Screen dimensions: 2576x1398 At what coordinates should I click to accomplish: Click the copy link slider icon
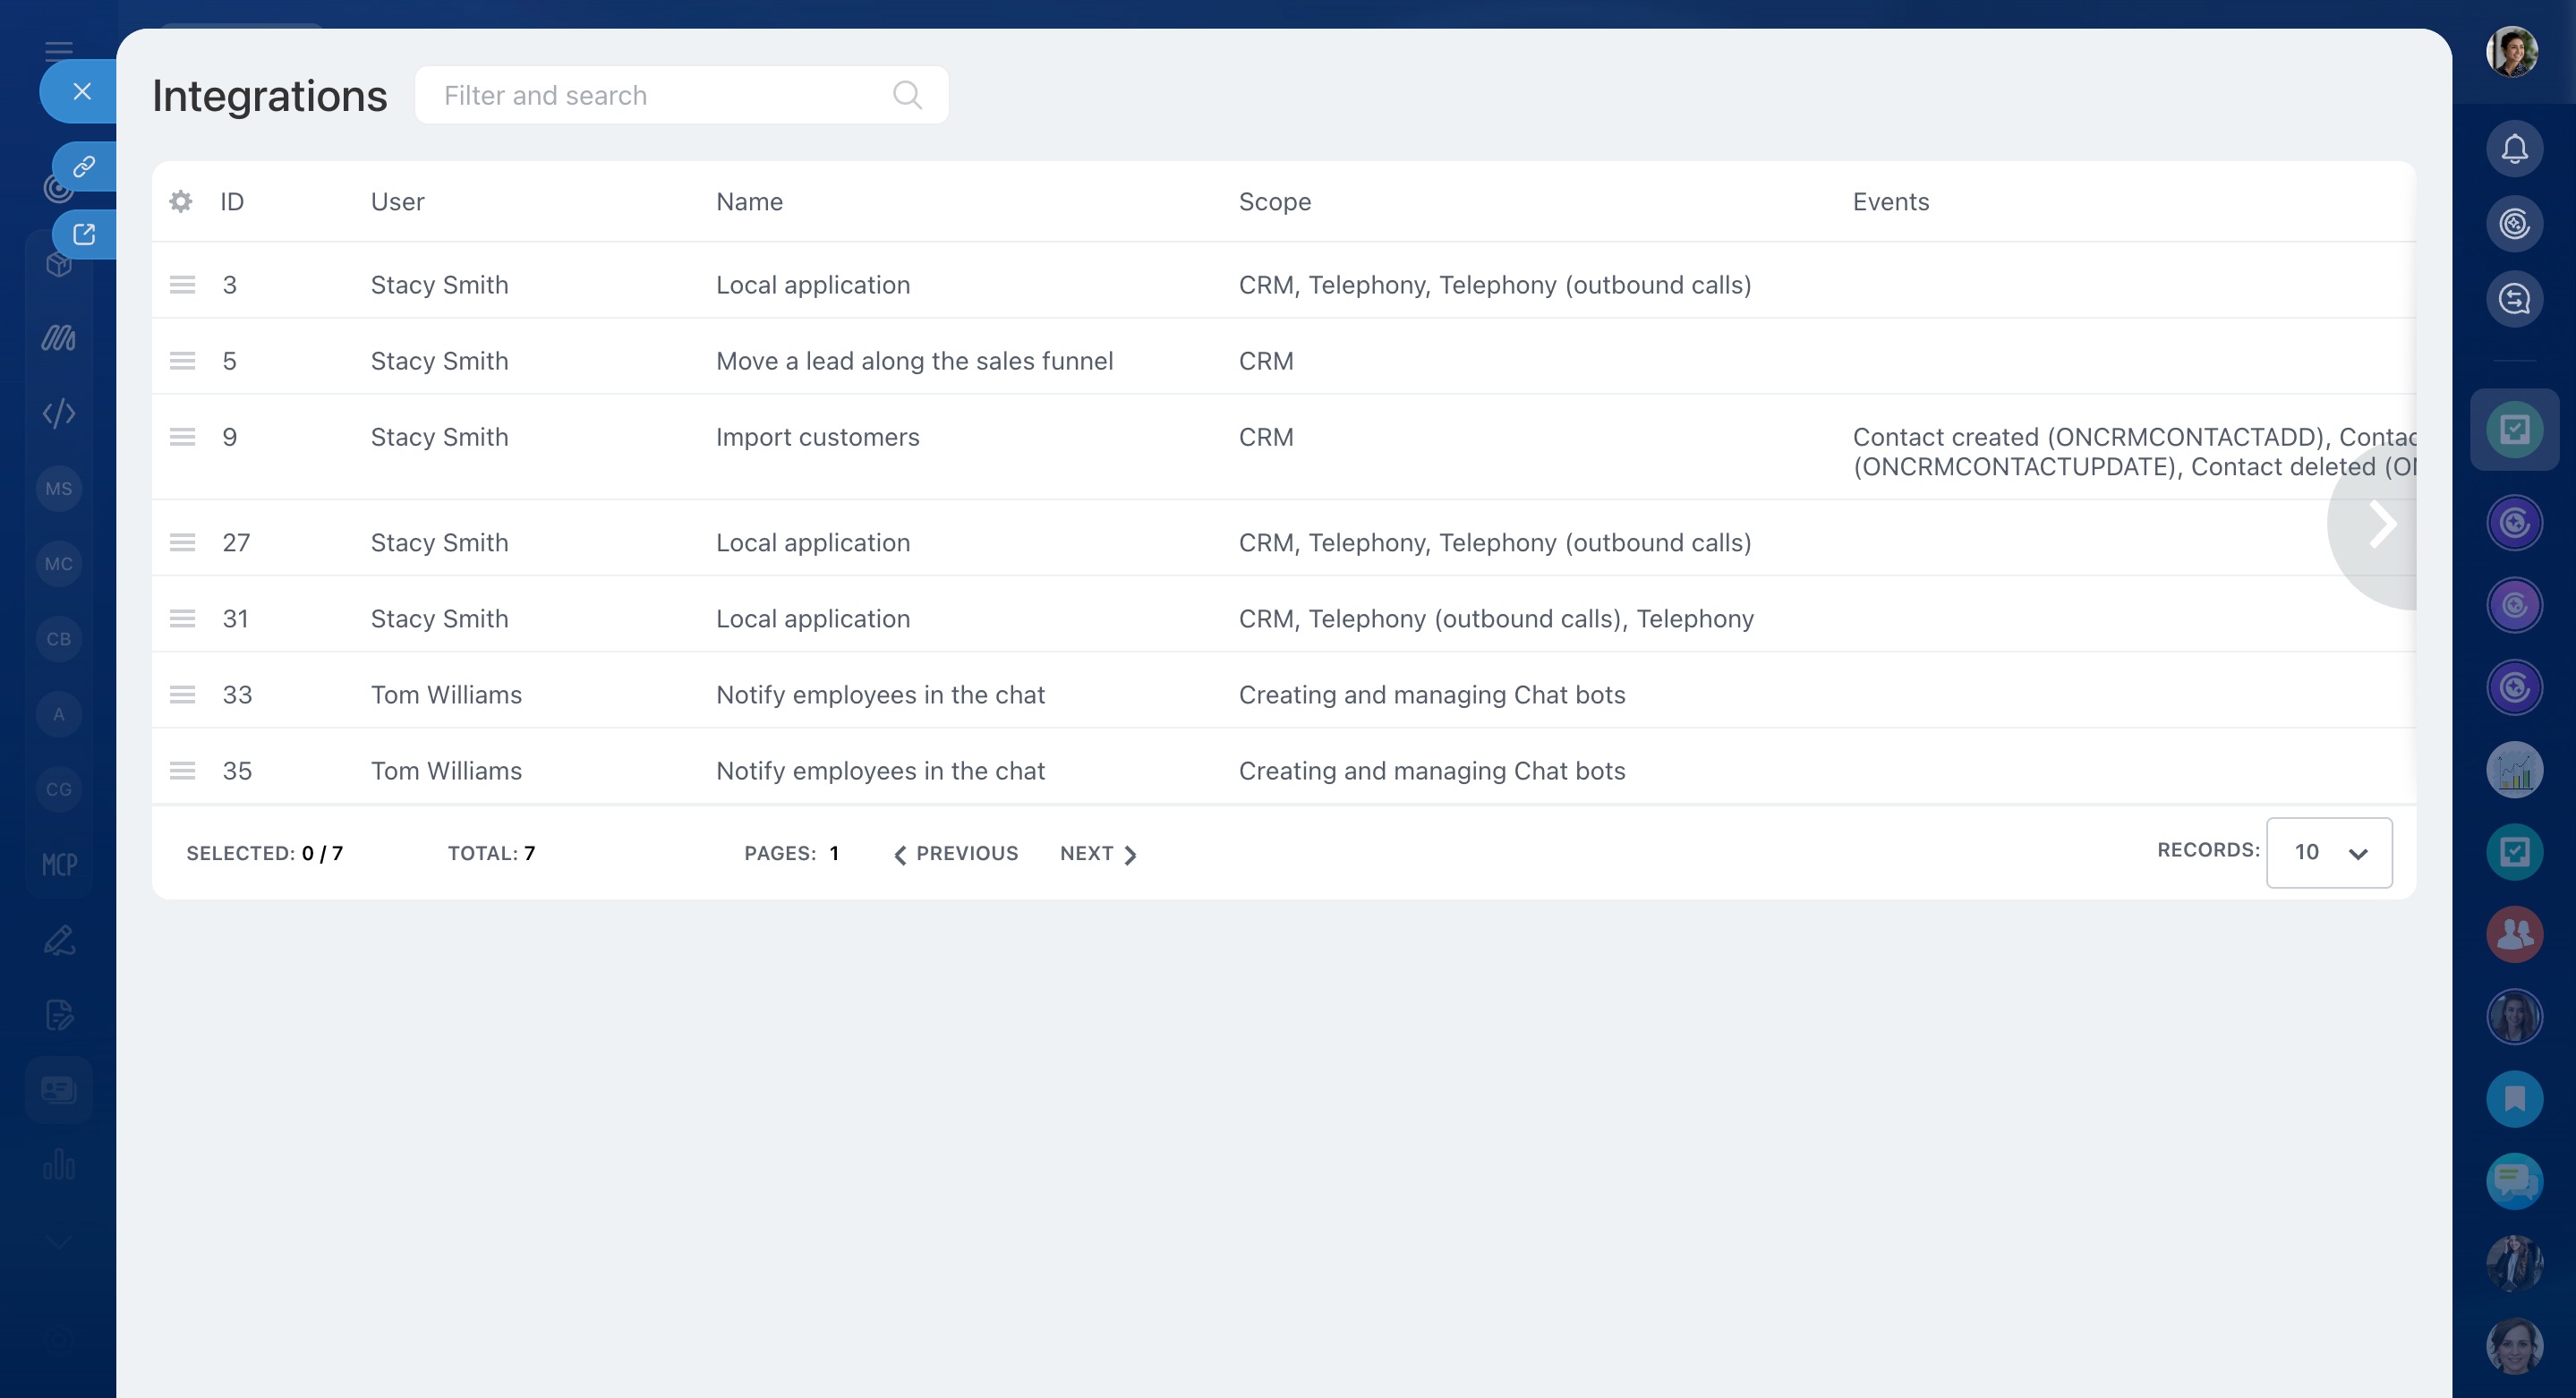click(84, 166)
